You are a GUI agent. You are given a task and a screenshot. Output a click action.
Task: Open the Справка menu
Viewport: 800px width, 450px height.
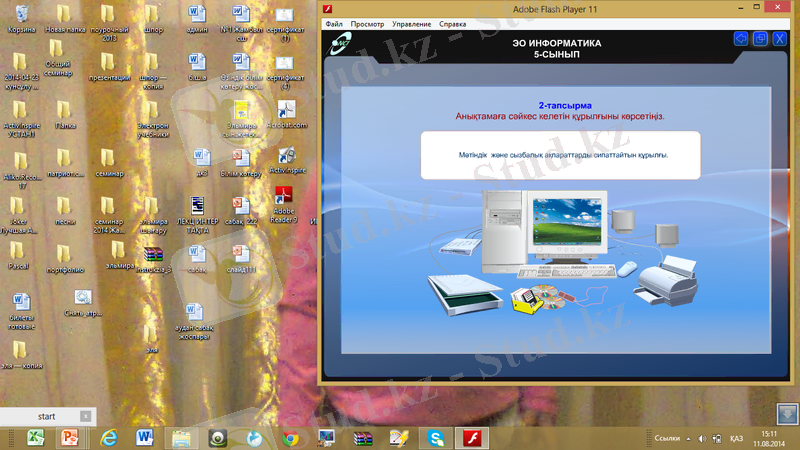pos(453,23)
